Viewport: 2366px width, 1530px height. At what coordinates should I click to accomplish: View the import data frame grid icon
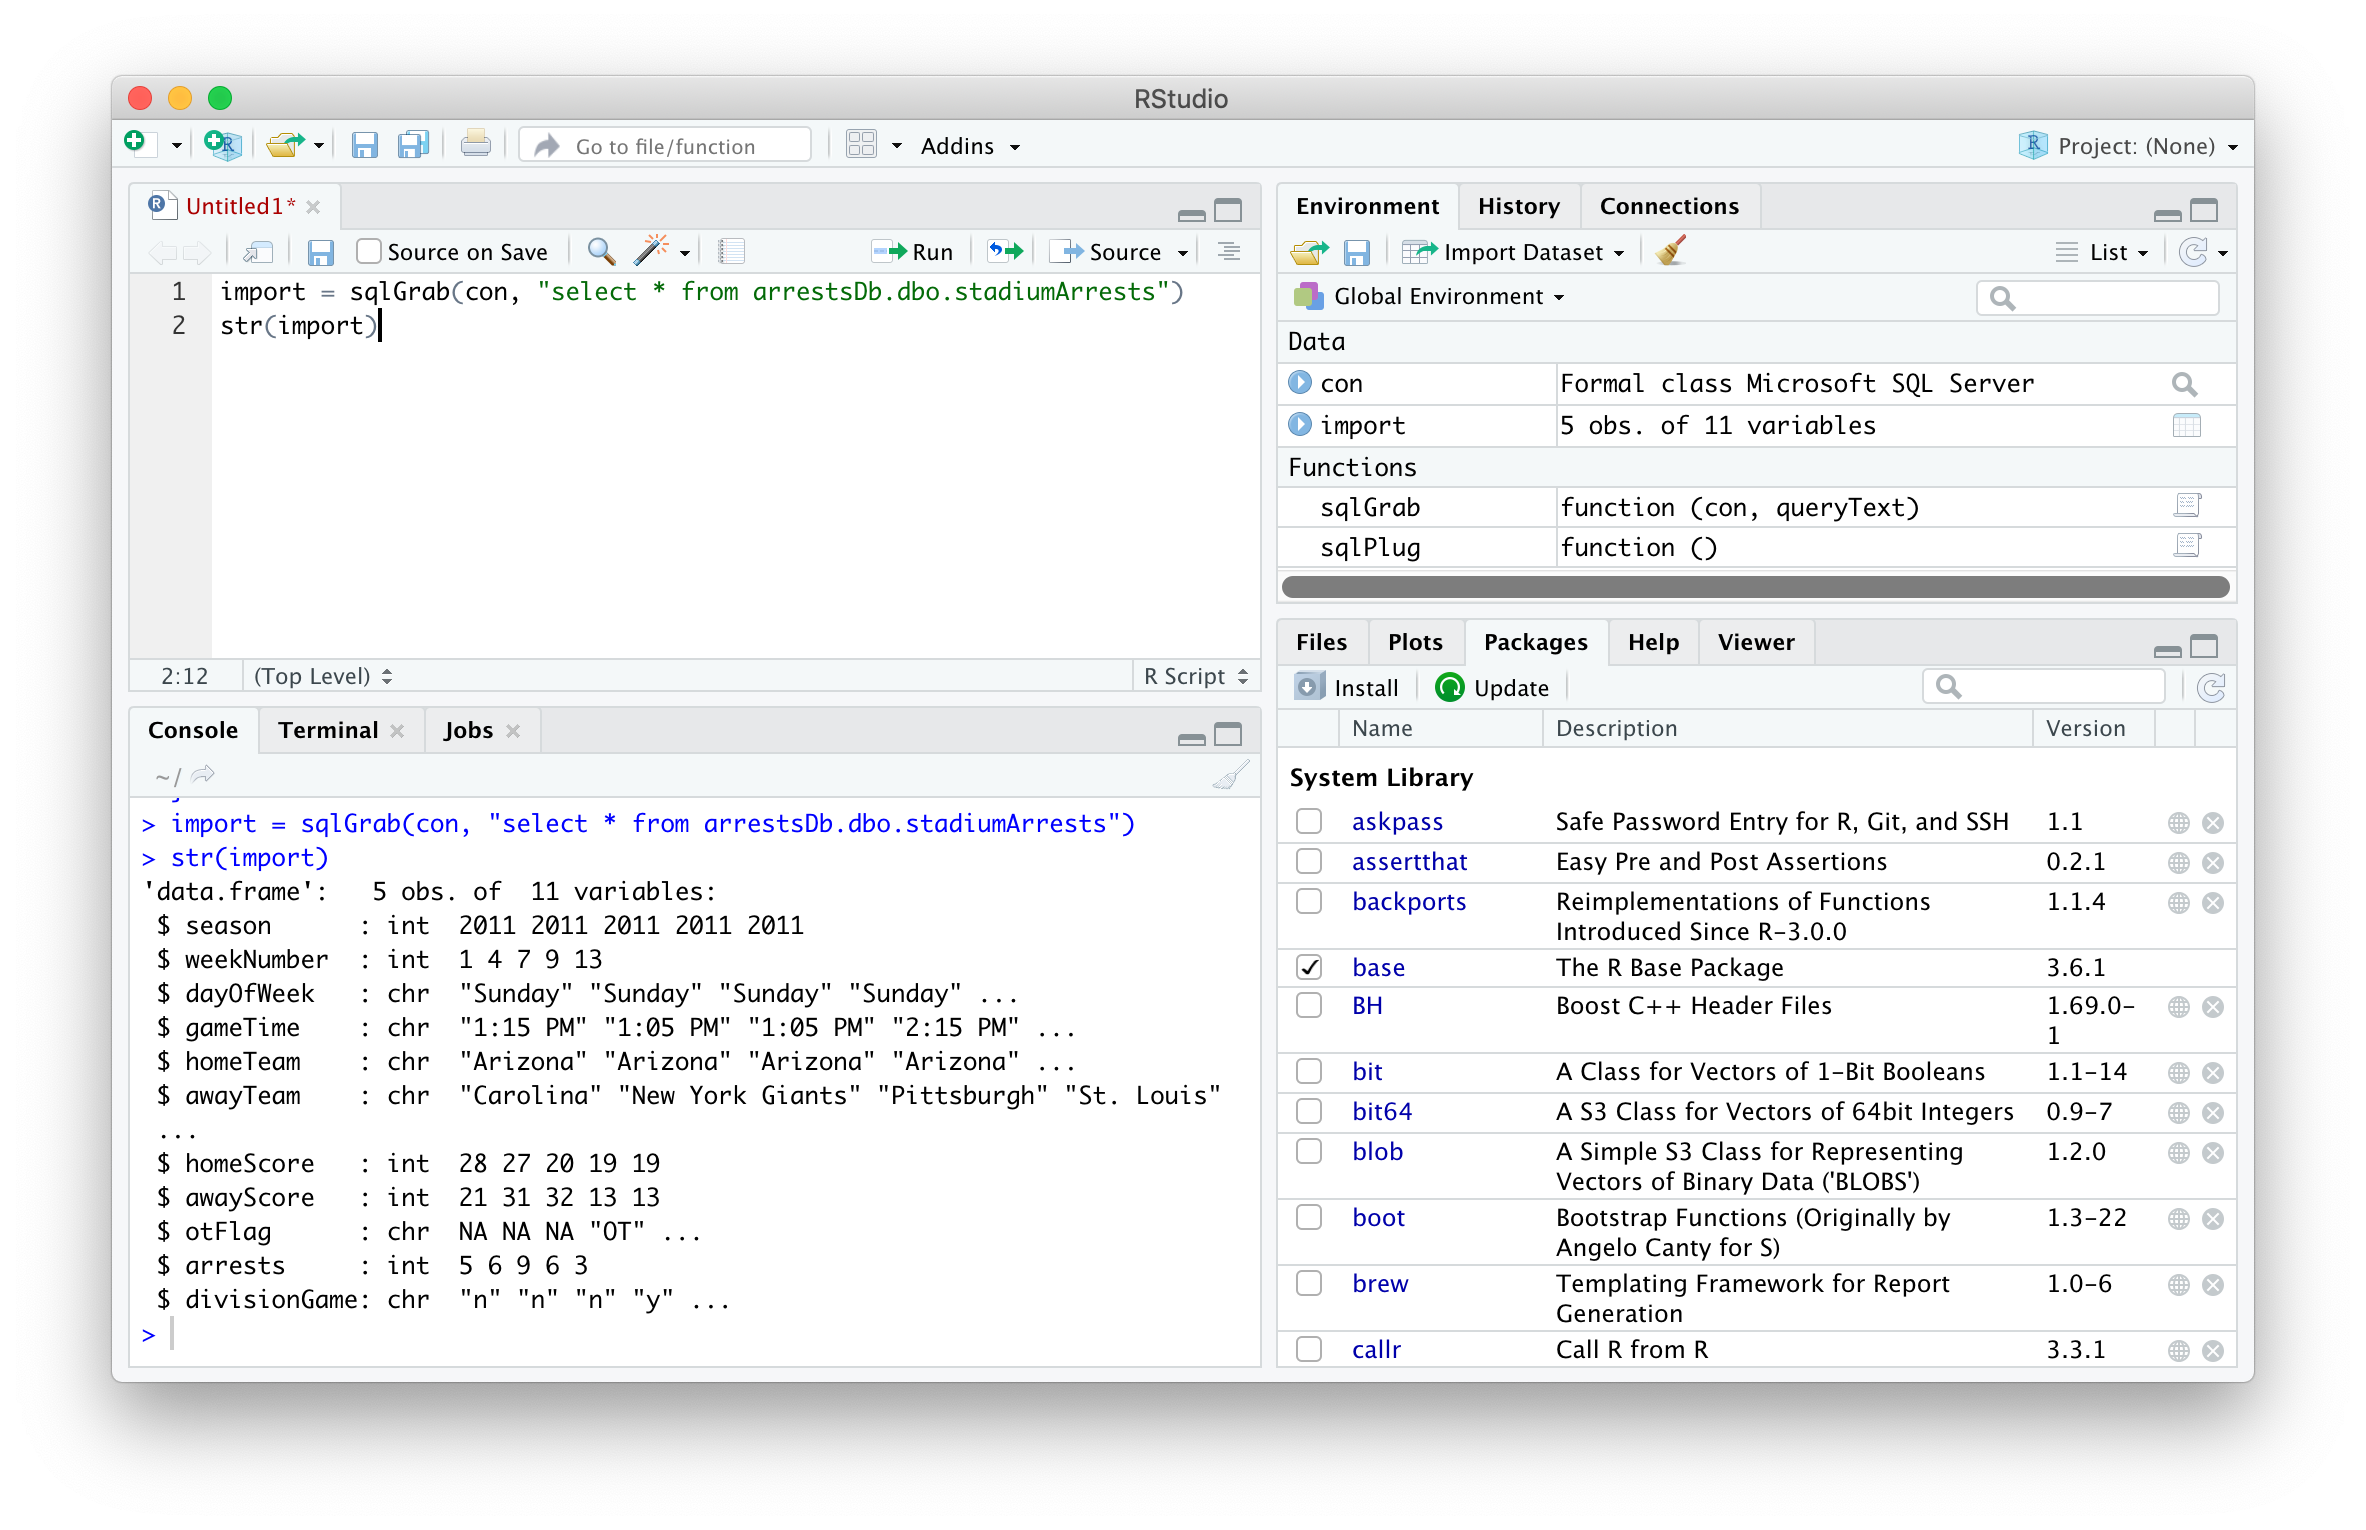pyautogui.click(x=2186, y=426)
